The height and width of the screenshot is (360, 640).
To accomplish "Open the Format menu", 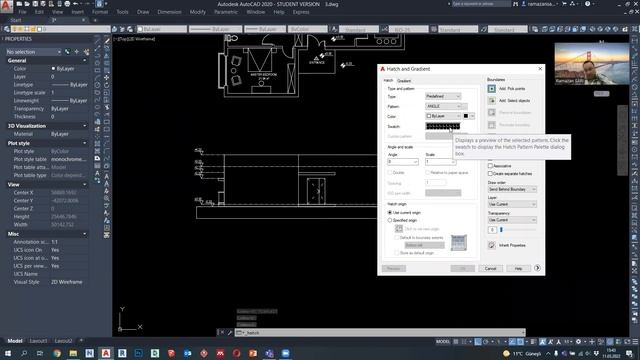I will [x=100, y=12].
